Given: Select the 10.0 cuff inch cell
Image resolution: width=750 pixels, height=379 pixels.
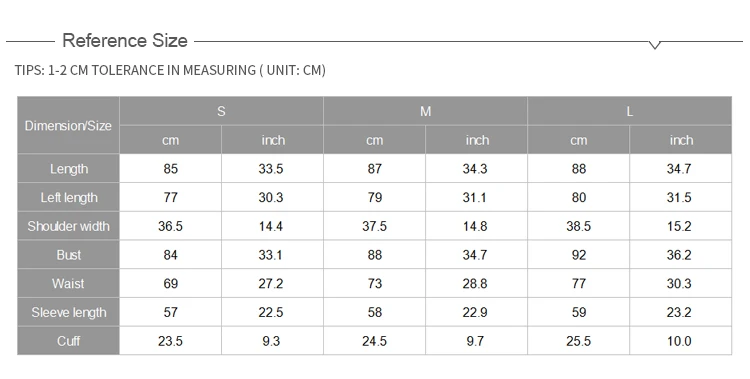Looking at the screenshot, I should 680,341.
